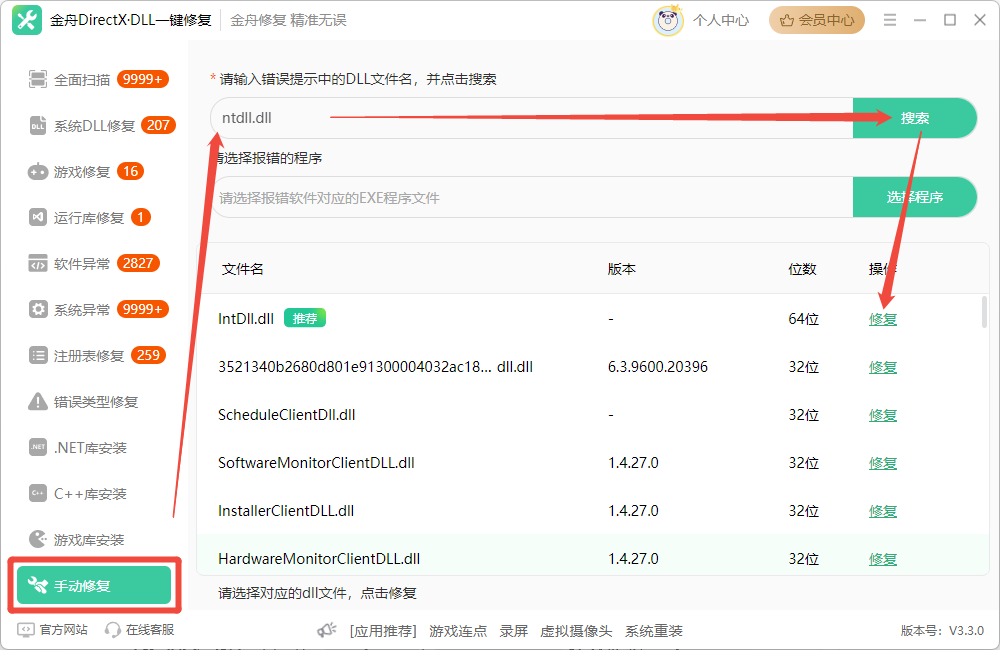The height and width of the screenshot is (650, 1000).
Task: Click 修复 next to IntDll.dll
Action: (883, 319)
